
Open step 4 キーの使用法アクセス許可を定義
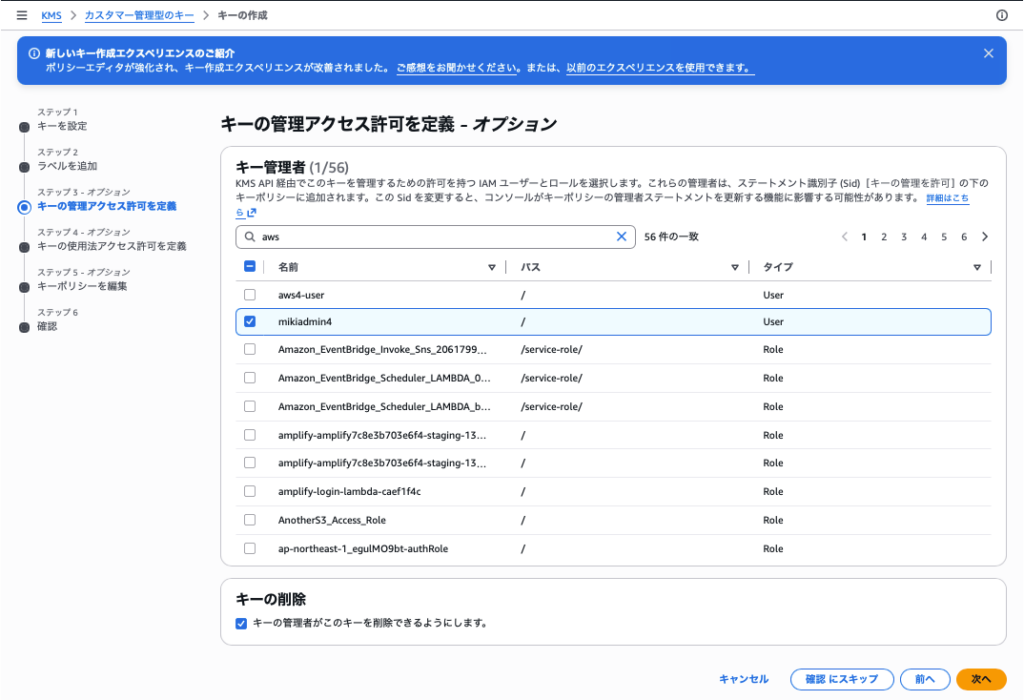(112, 246)
